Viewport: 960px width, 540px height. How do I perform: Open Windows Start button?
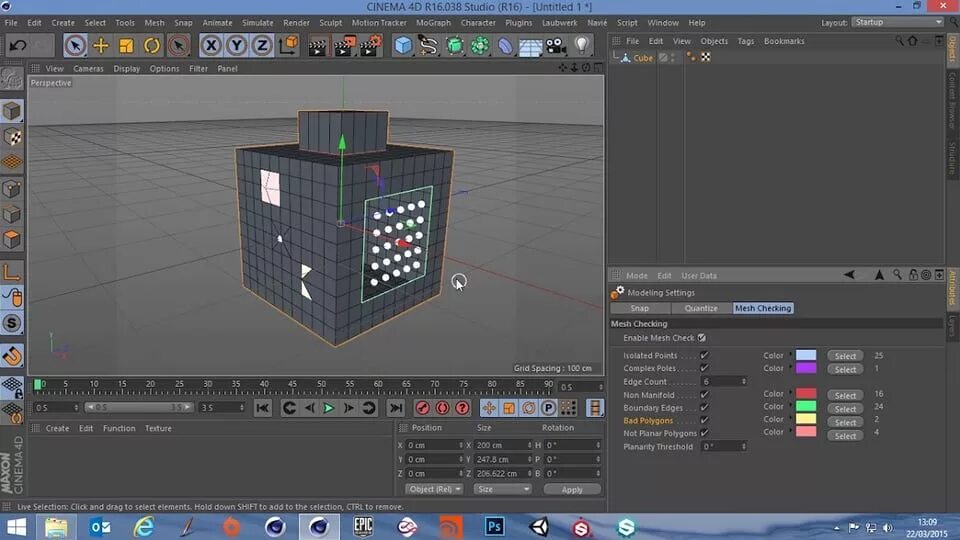pyautogui.click(x=16, y=527)
